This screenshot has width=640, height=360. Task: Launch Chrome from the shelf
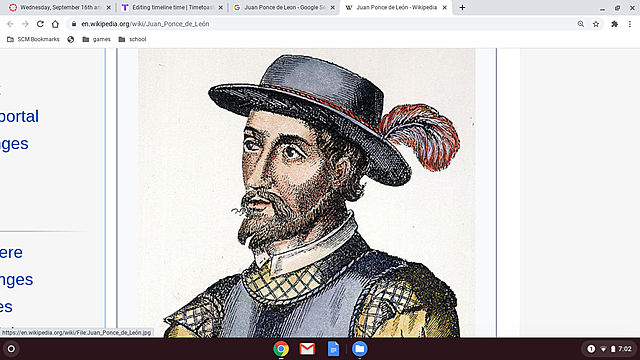(281, 349)
